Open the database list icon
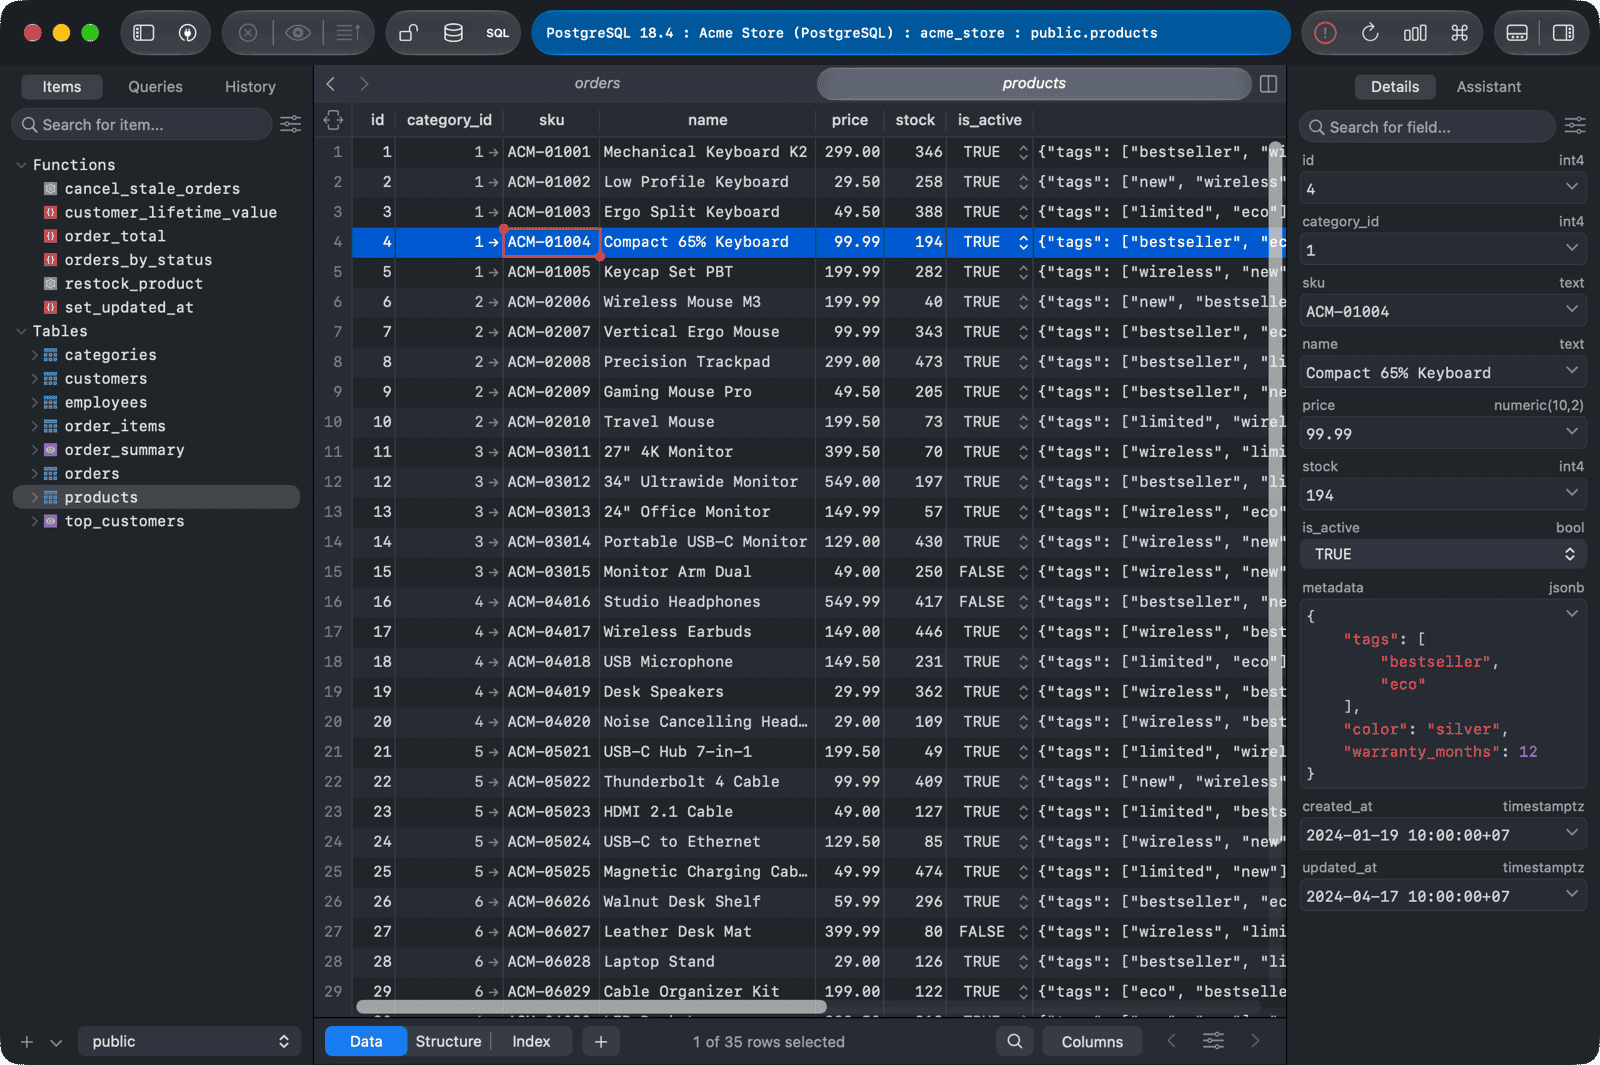Viewport: 1600px width, 1065px height. 453,33
